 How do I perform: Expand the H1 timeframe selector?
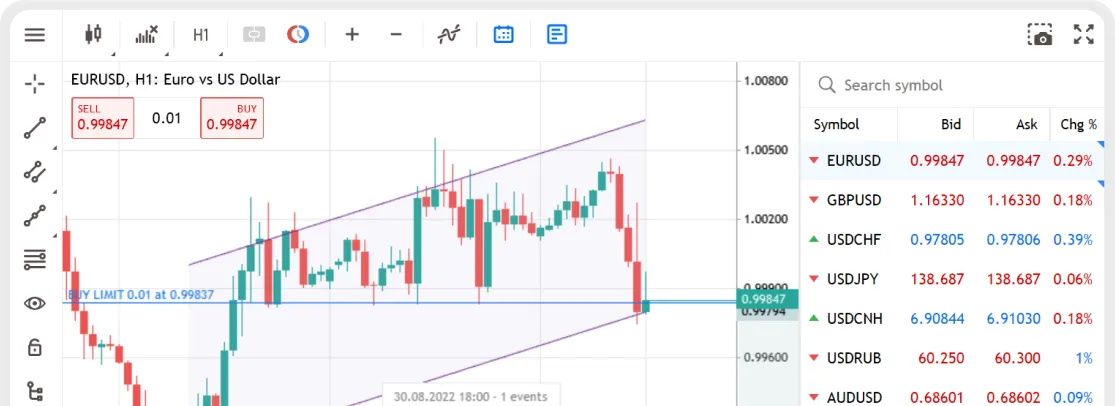pos(201,35)
